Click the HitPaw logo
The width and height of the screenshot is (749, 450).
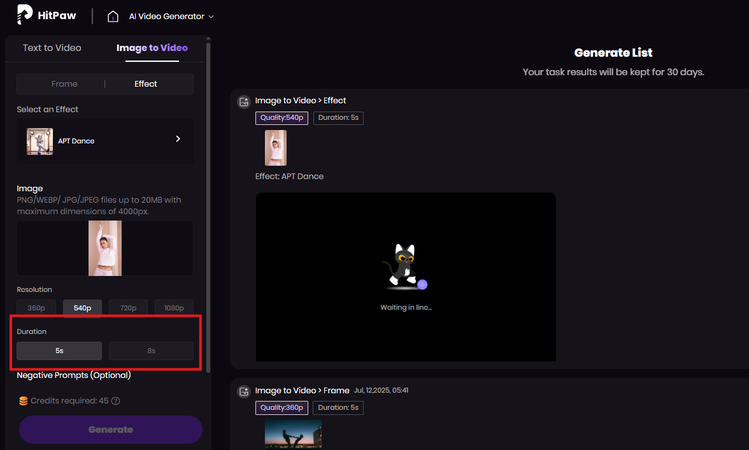click(46, 15)
